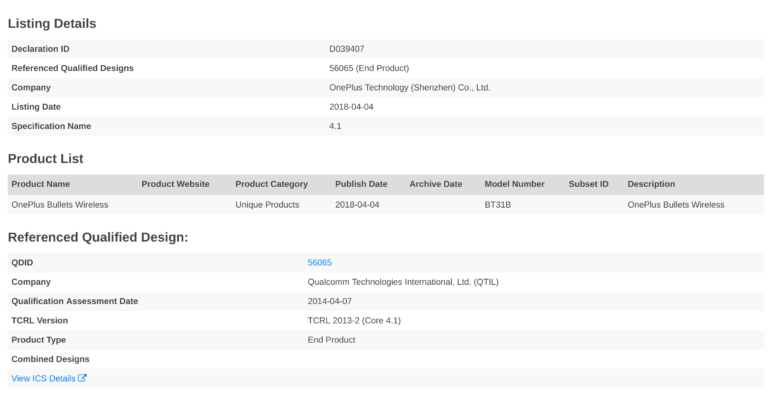
Task: Click the QDID label
Action: [22, 262]
